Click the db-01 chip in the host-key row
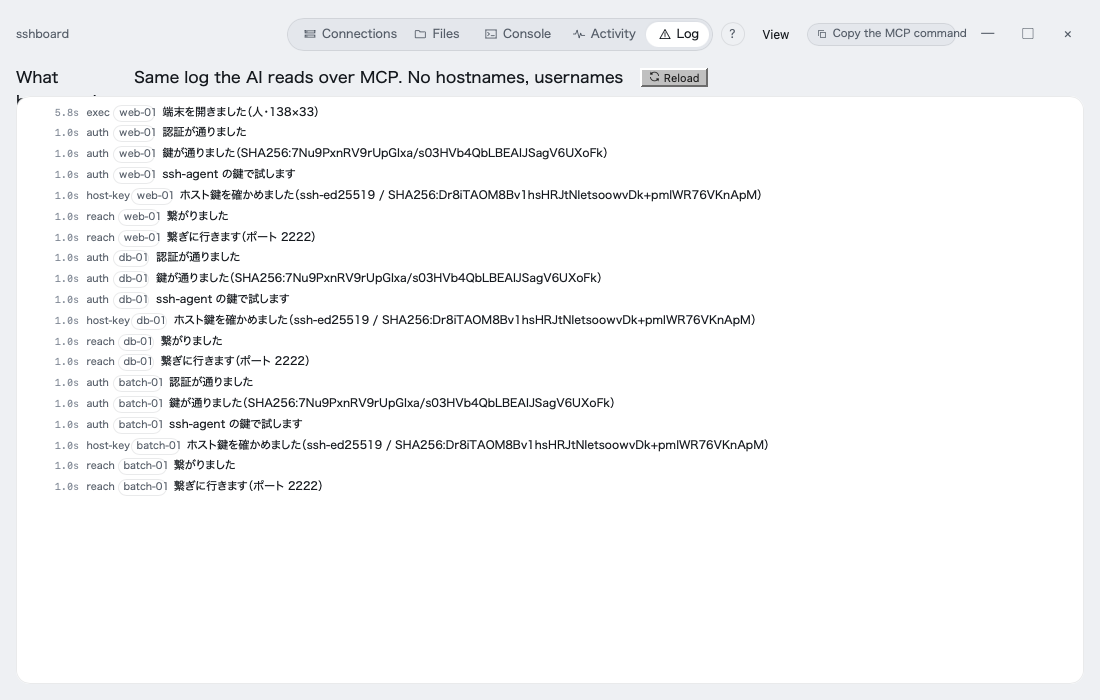The height and width of the screenshot is (700, 1100). pos(151,320)
